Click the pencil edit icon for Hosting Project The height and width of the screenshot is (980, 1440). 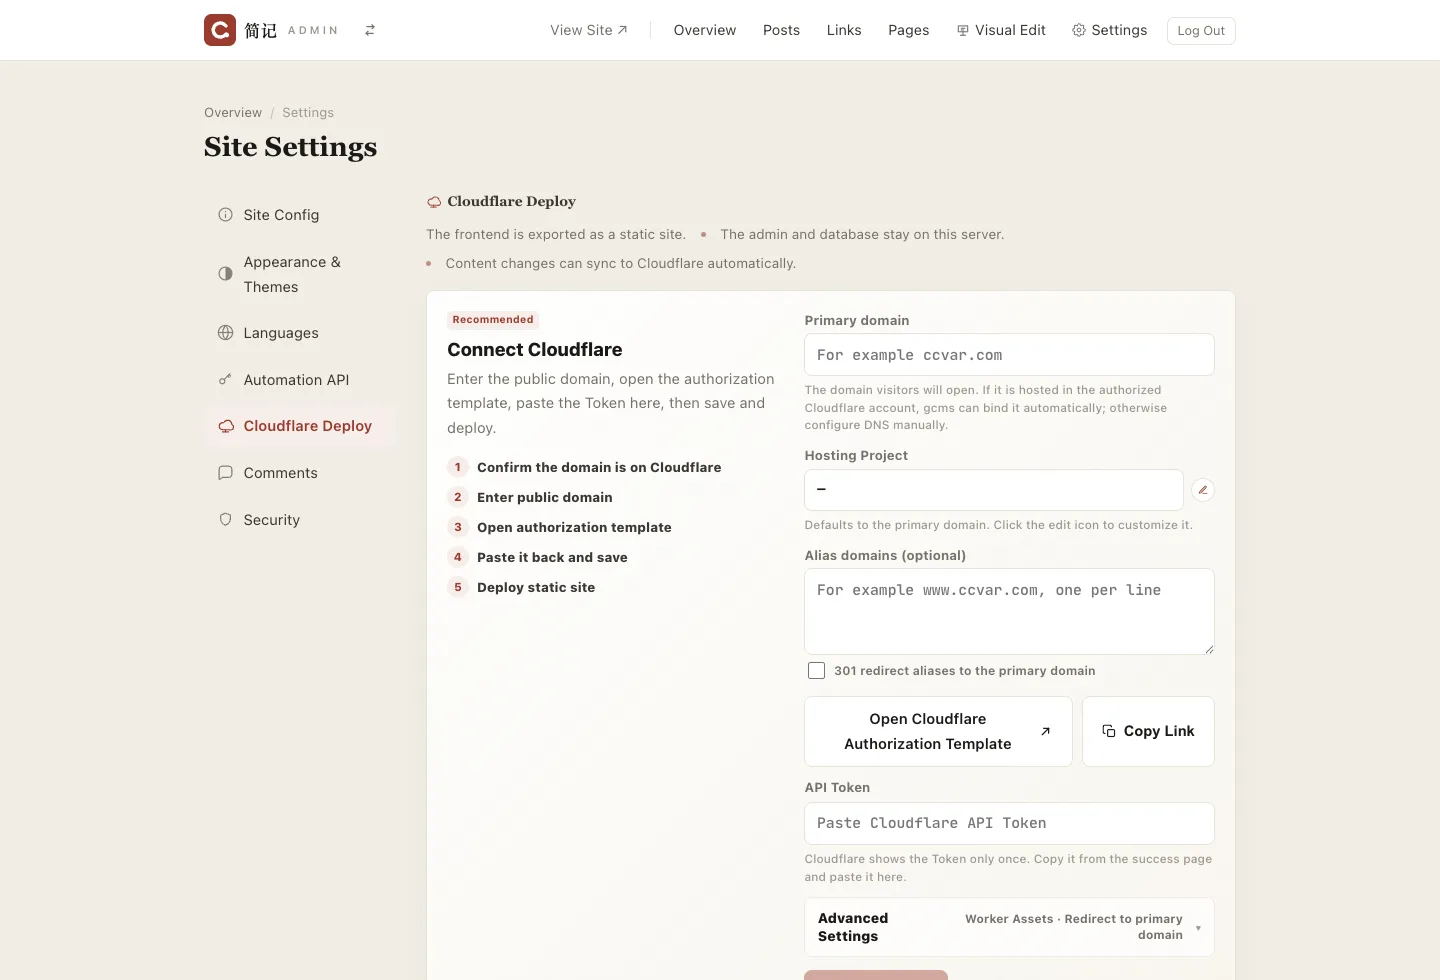tap(1203, 490)
